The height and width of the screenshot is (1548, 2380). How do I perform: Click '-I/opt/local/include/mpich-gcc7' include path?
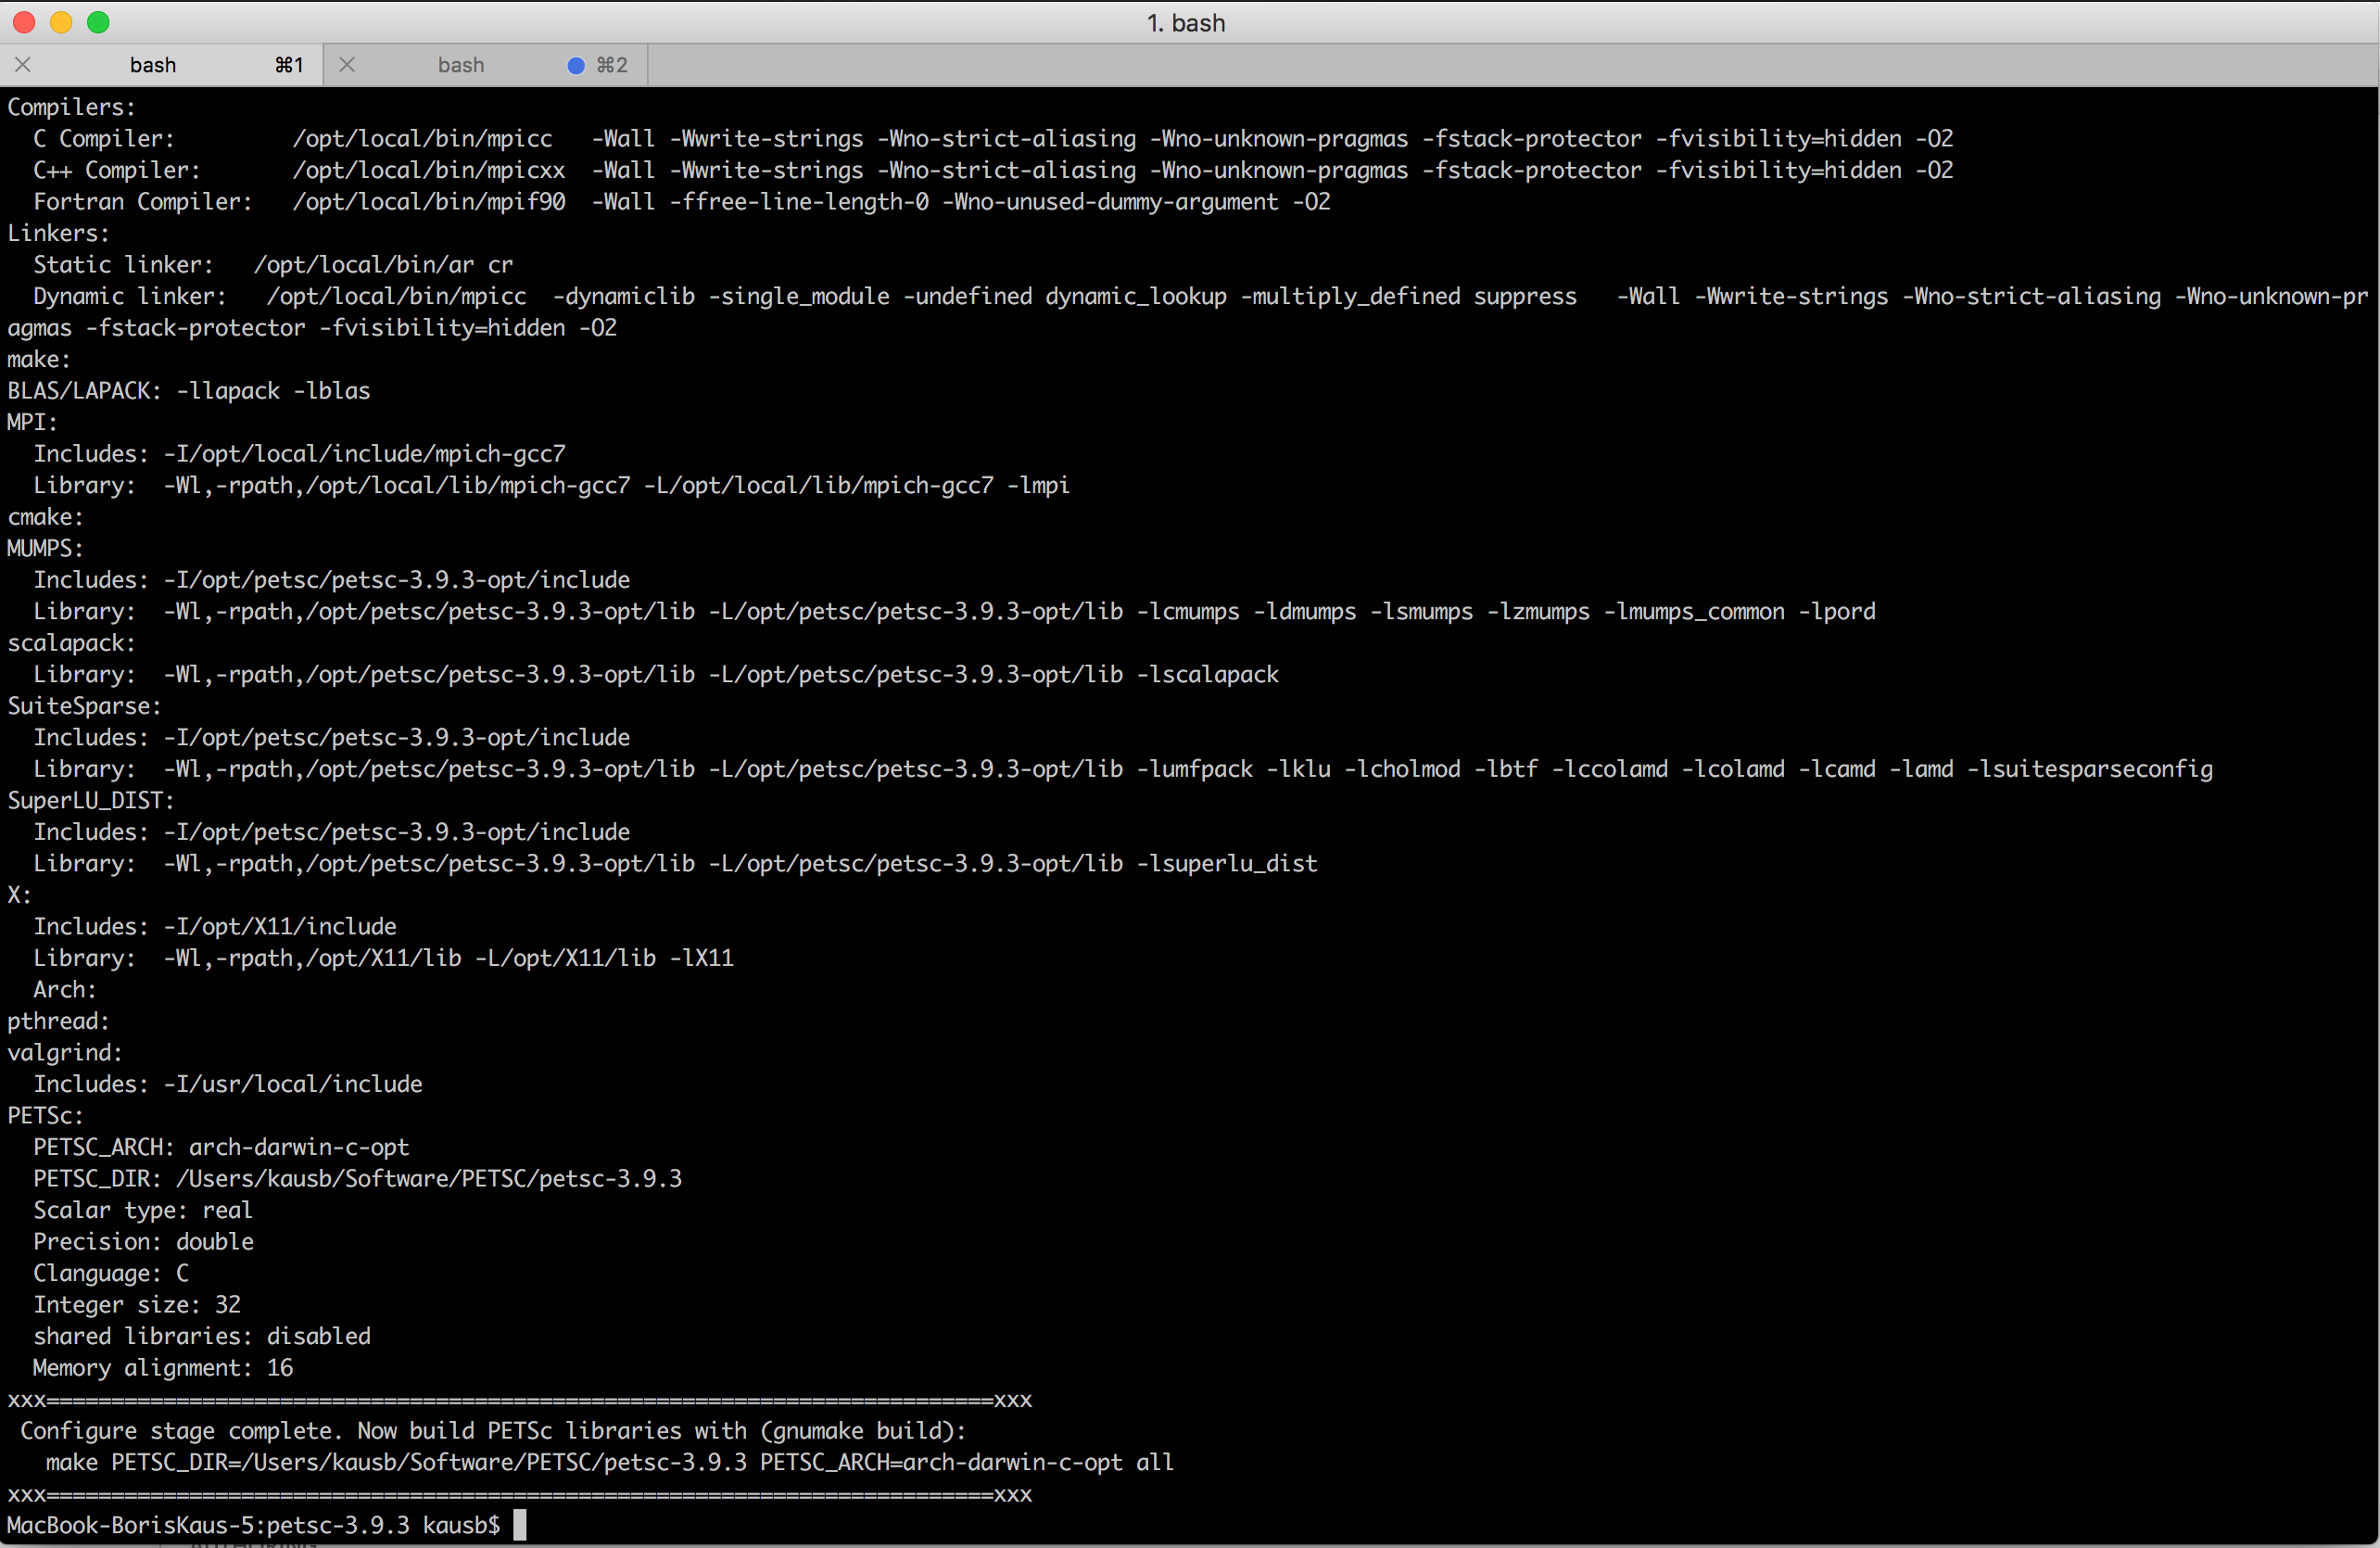pos(364,454)
